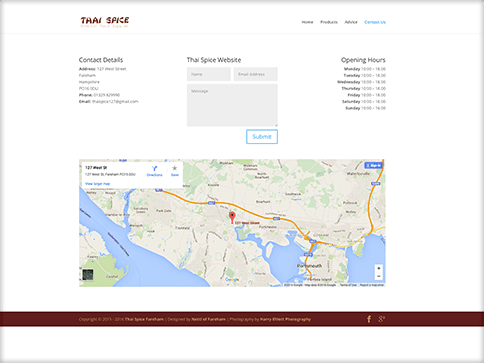This screenshot has width=484, height=363.
Task: Zoom in with map plus button
Action: (378, 268)
